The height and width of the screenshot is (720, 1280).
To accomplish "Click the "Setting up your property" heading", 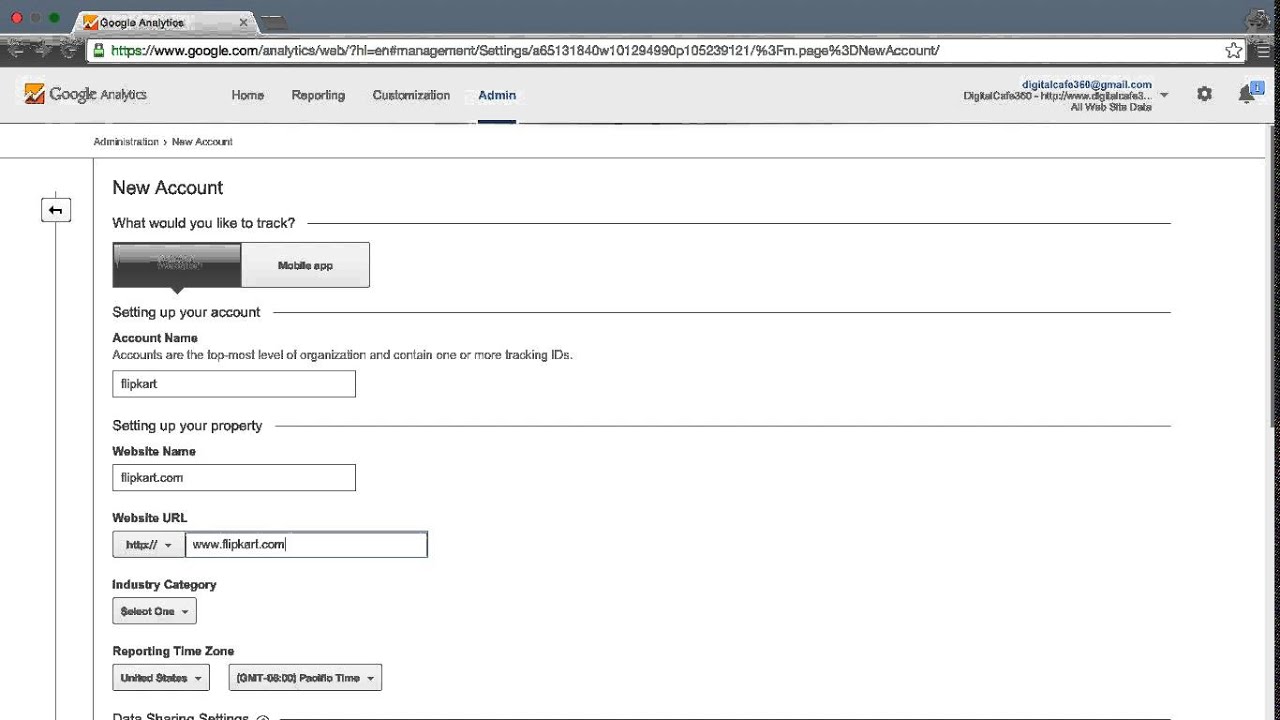I will click(x=187, y=426).
